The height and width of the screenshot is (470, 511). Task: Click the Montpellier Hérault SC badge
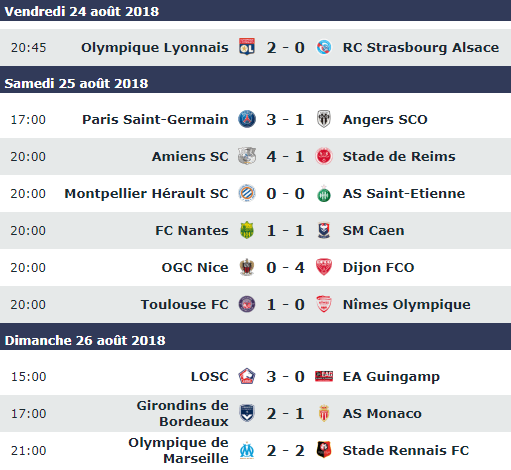point(247,193)
